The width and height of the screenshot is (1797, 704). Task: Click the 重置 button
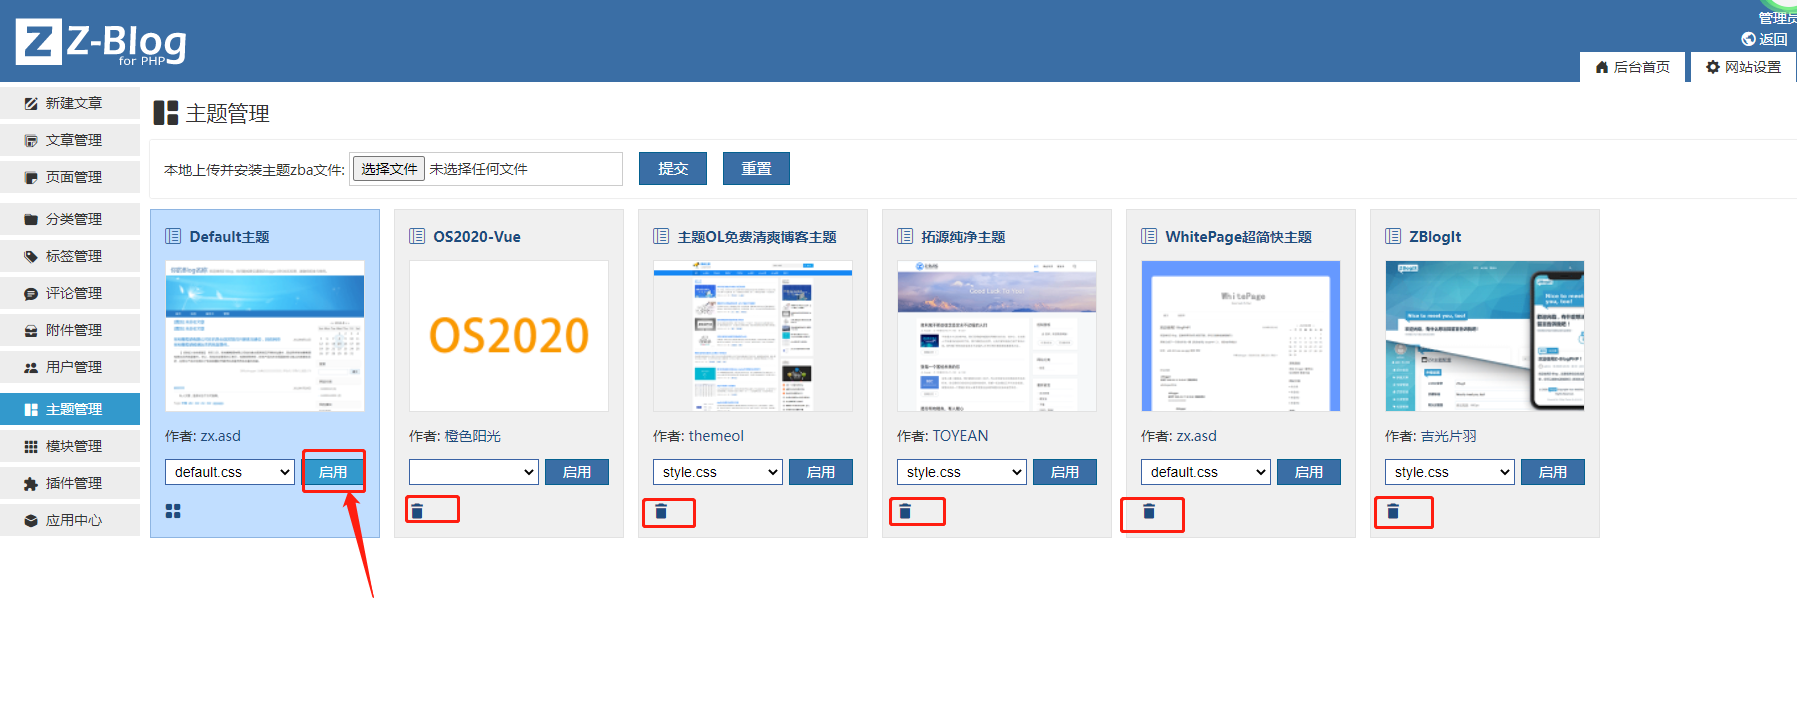pyautogui.click(x=756, y=169)
